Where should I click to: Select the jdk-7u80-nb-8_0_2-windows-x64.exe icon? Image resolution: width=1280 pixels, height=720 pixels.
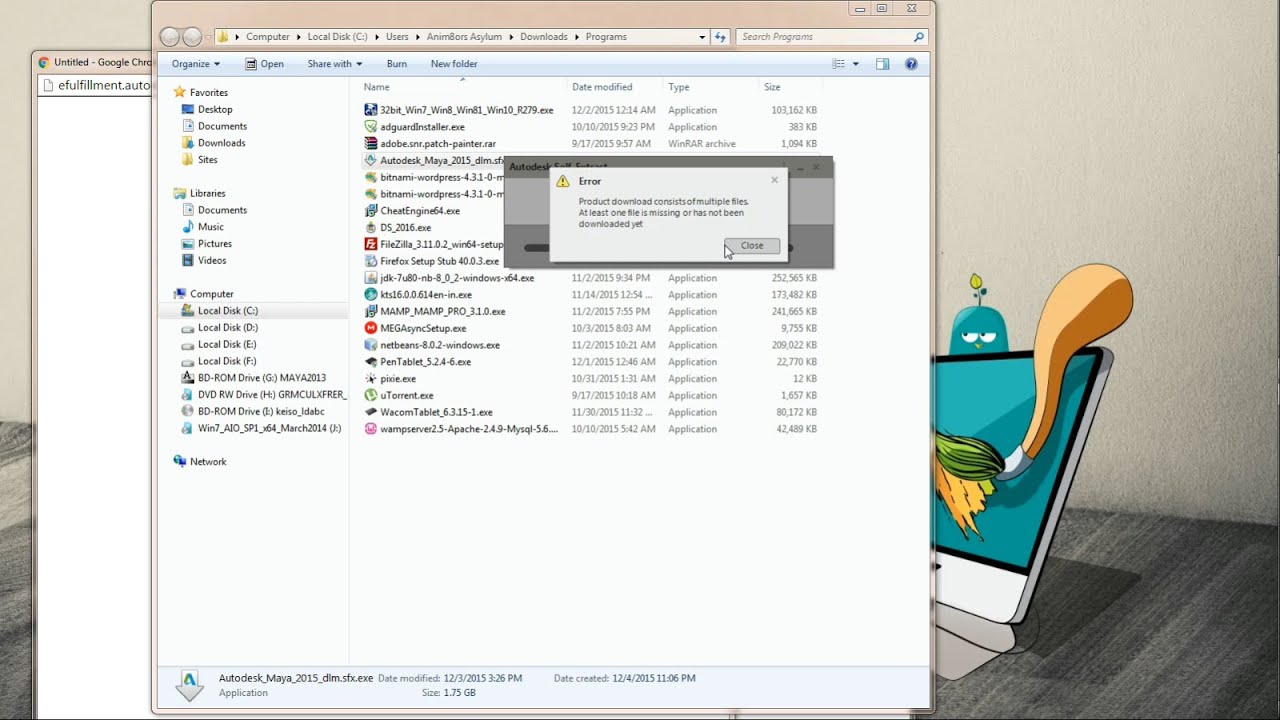click(371, 278)
